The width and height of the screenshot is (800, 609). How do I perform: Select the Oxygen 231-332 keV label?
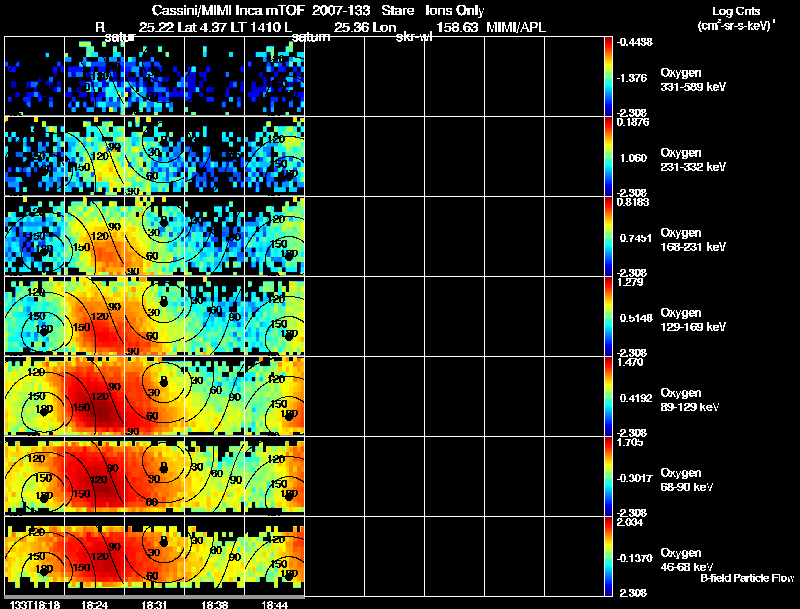coord(693,160)
